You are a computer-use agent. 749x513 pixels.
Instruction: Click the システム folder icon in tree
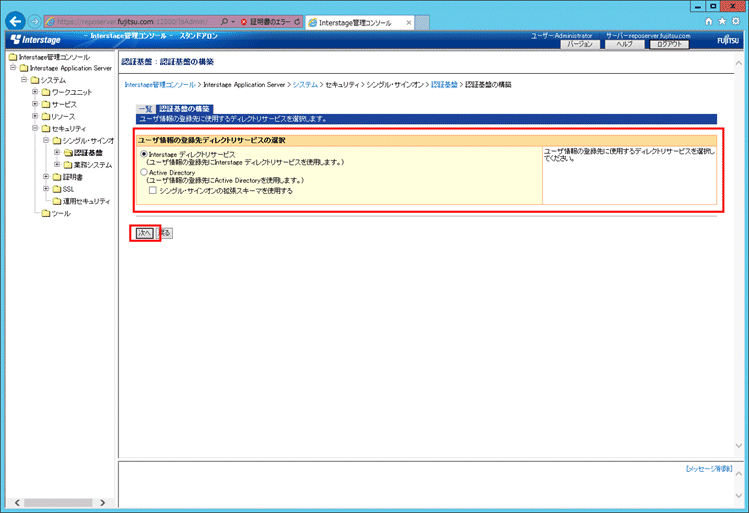[35, 80]
